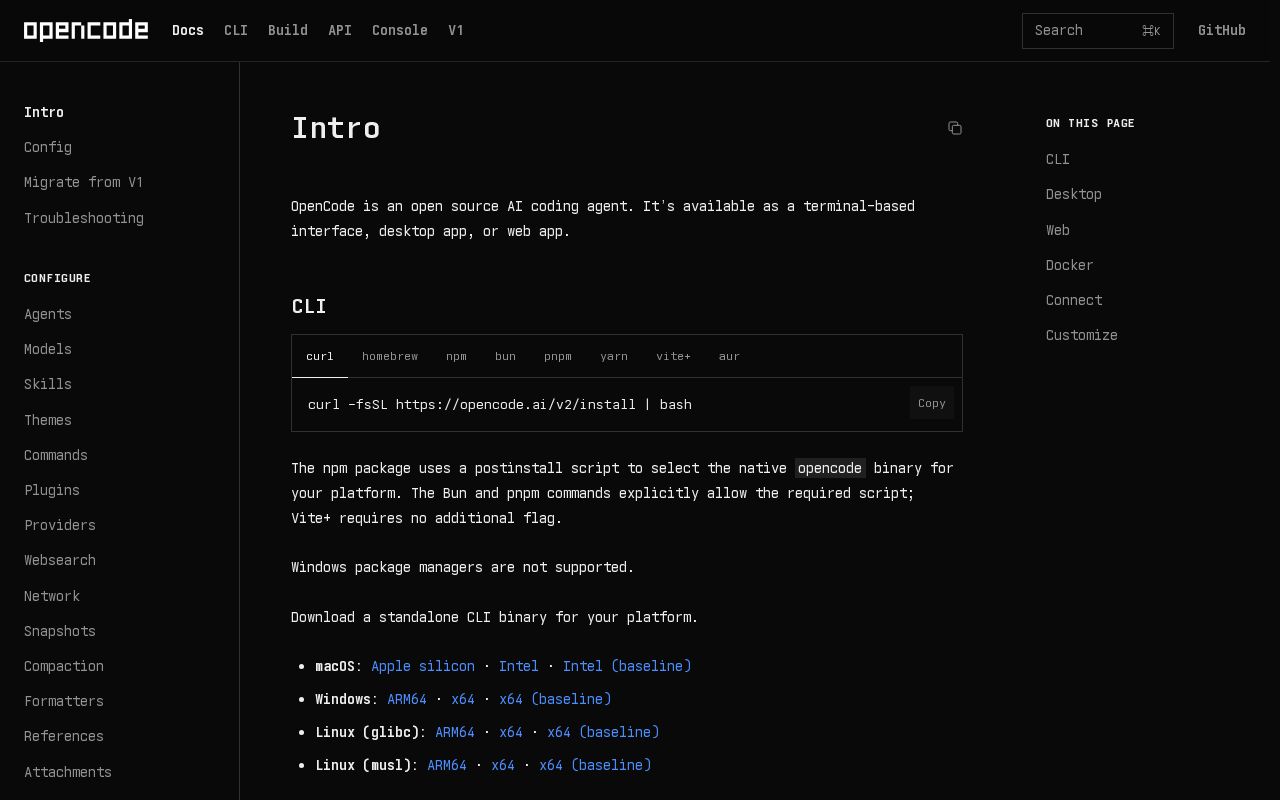Download the Linux (musl) x64 (baseline) binary

coord(595,765)
